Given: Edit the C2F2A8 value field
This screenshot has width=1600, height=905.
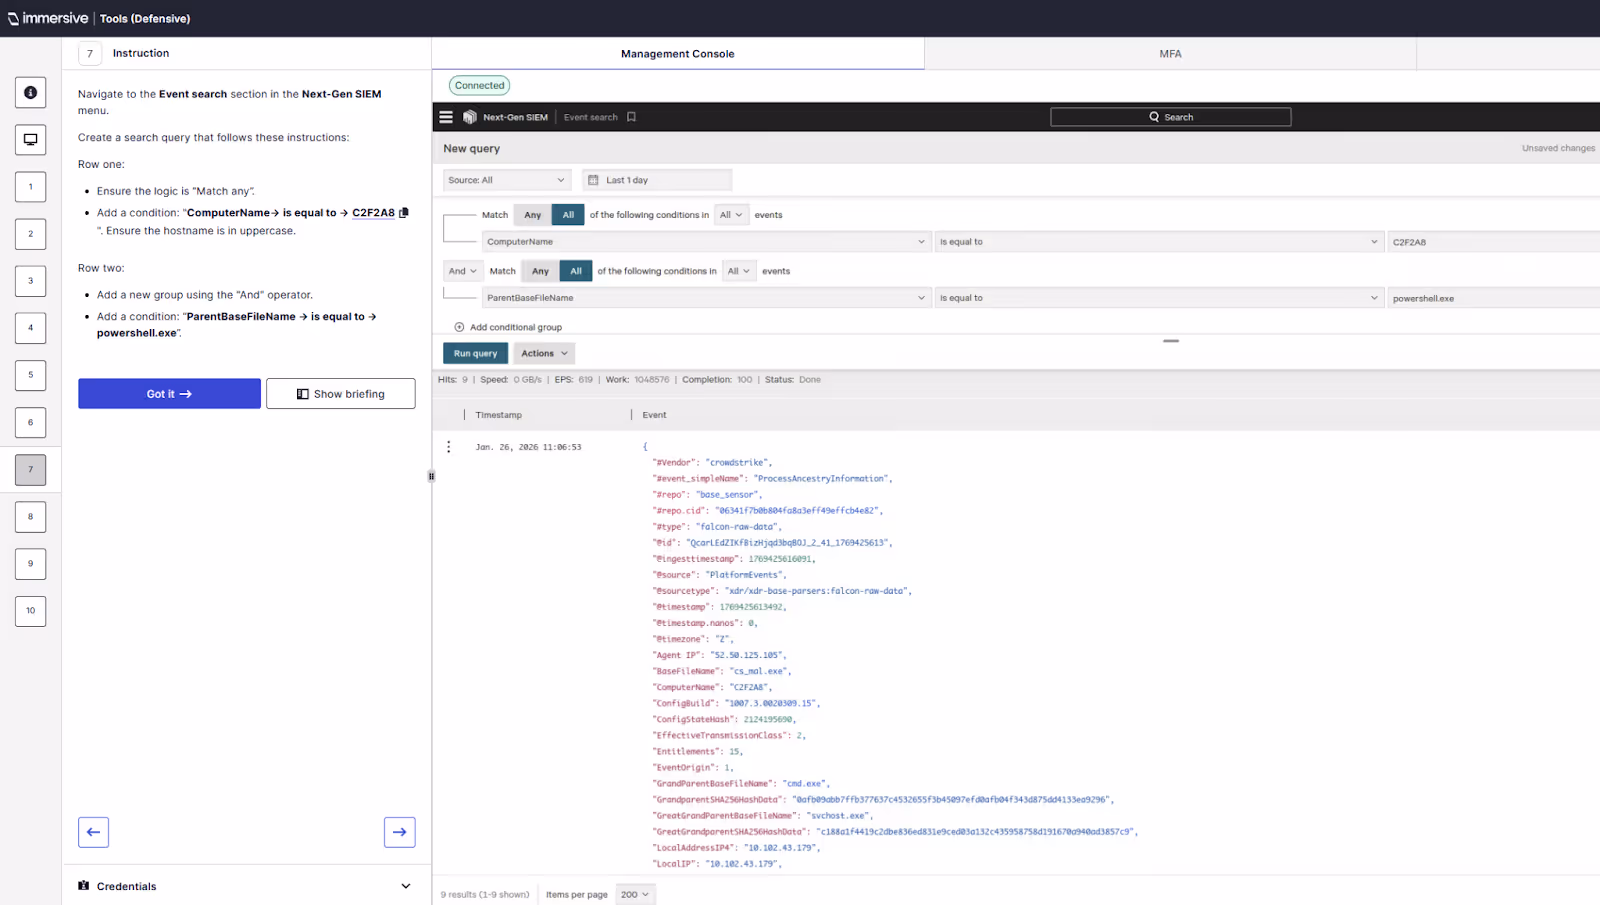Looking at the screenshot, I should pos(1494,242).
